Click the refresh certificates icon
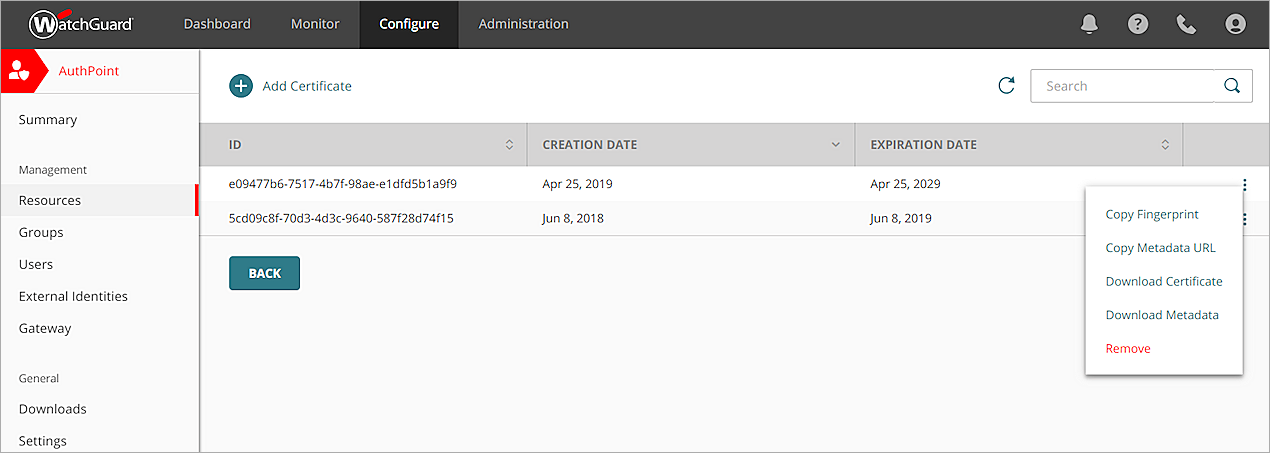 (x=1007, y=86)
